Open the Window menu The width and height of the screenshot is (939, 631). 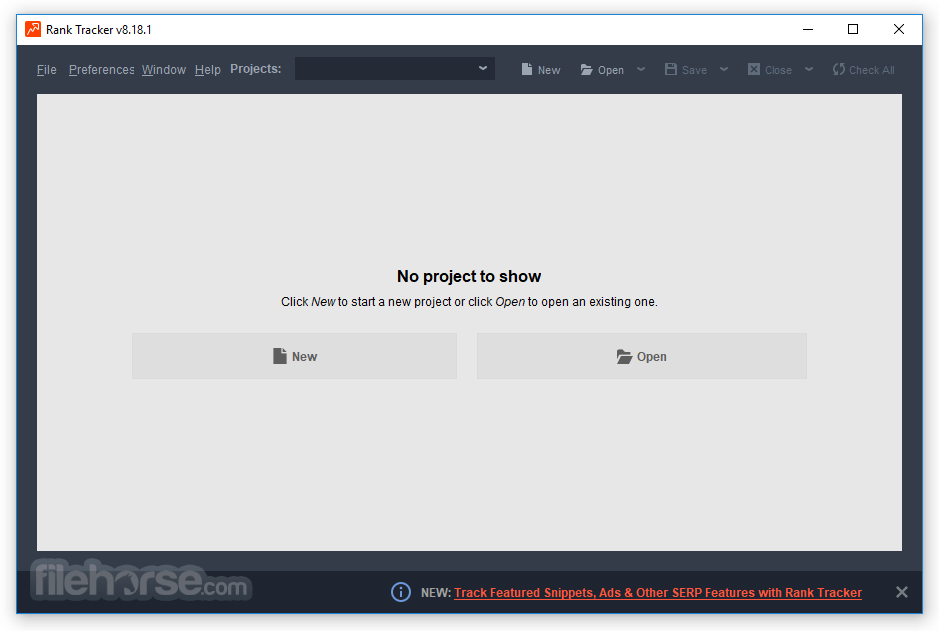point(163,69)
